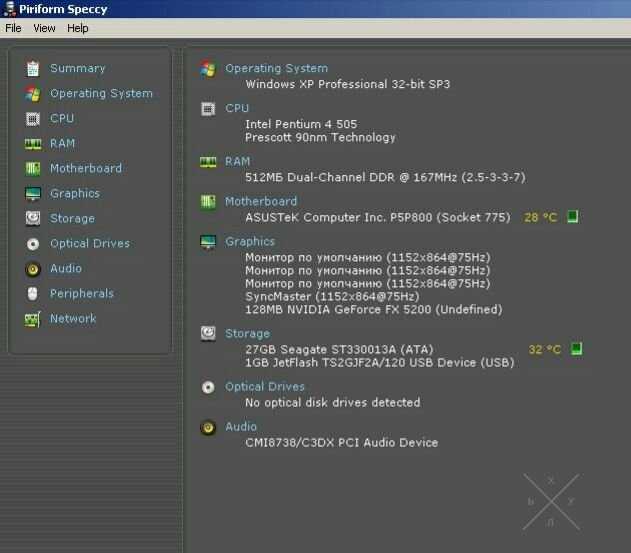Click the CPU chip icon in sidebar
The width and height of the screenshot is (631, 553).
click(33, 119)
